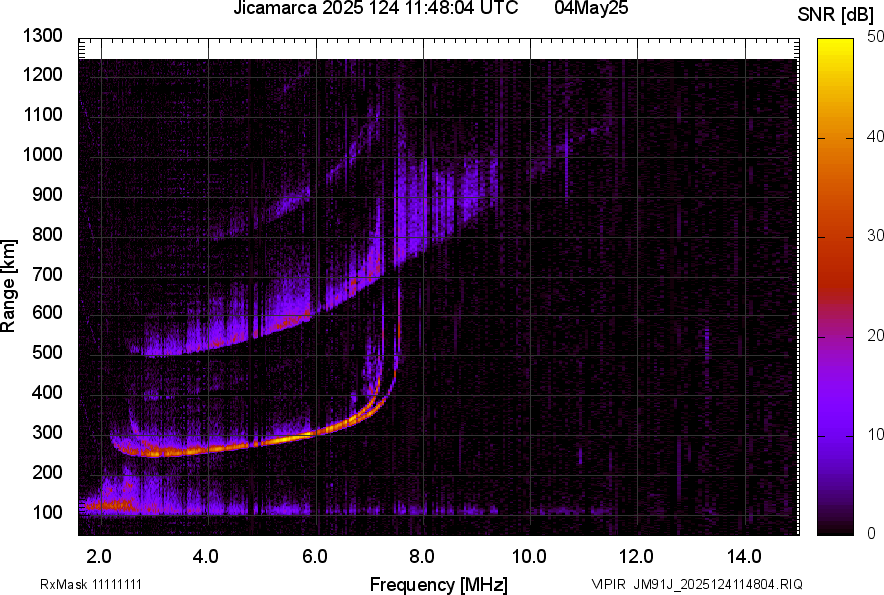Click range tick label '500'
Screen dimensions: 884x595
pyautogui.click(x=47, y=352)
